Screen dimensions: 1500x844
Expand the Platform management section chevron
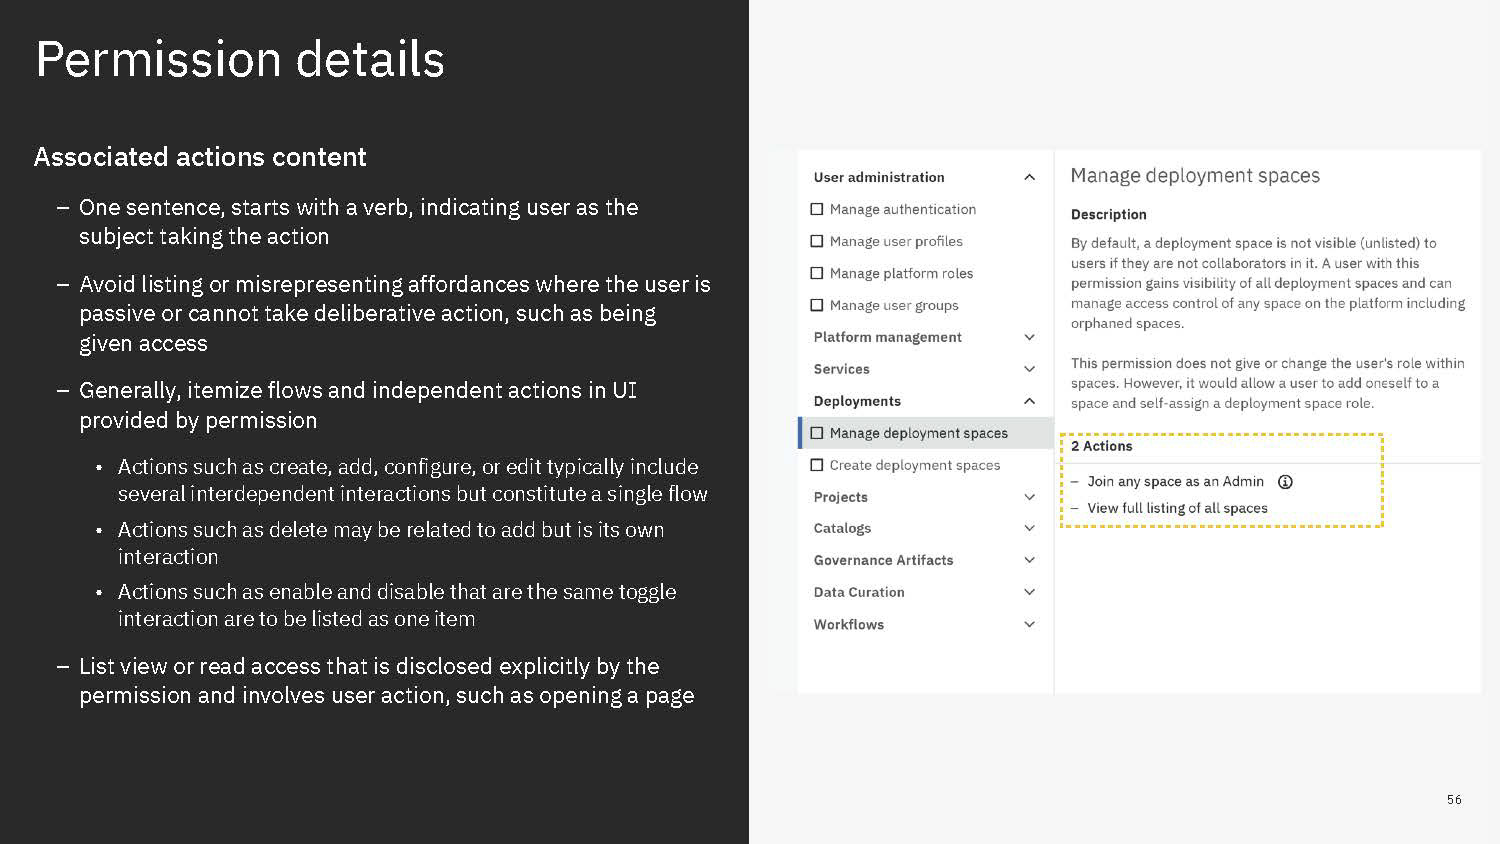click(1029, 337)
